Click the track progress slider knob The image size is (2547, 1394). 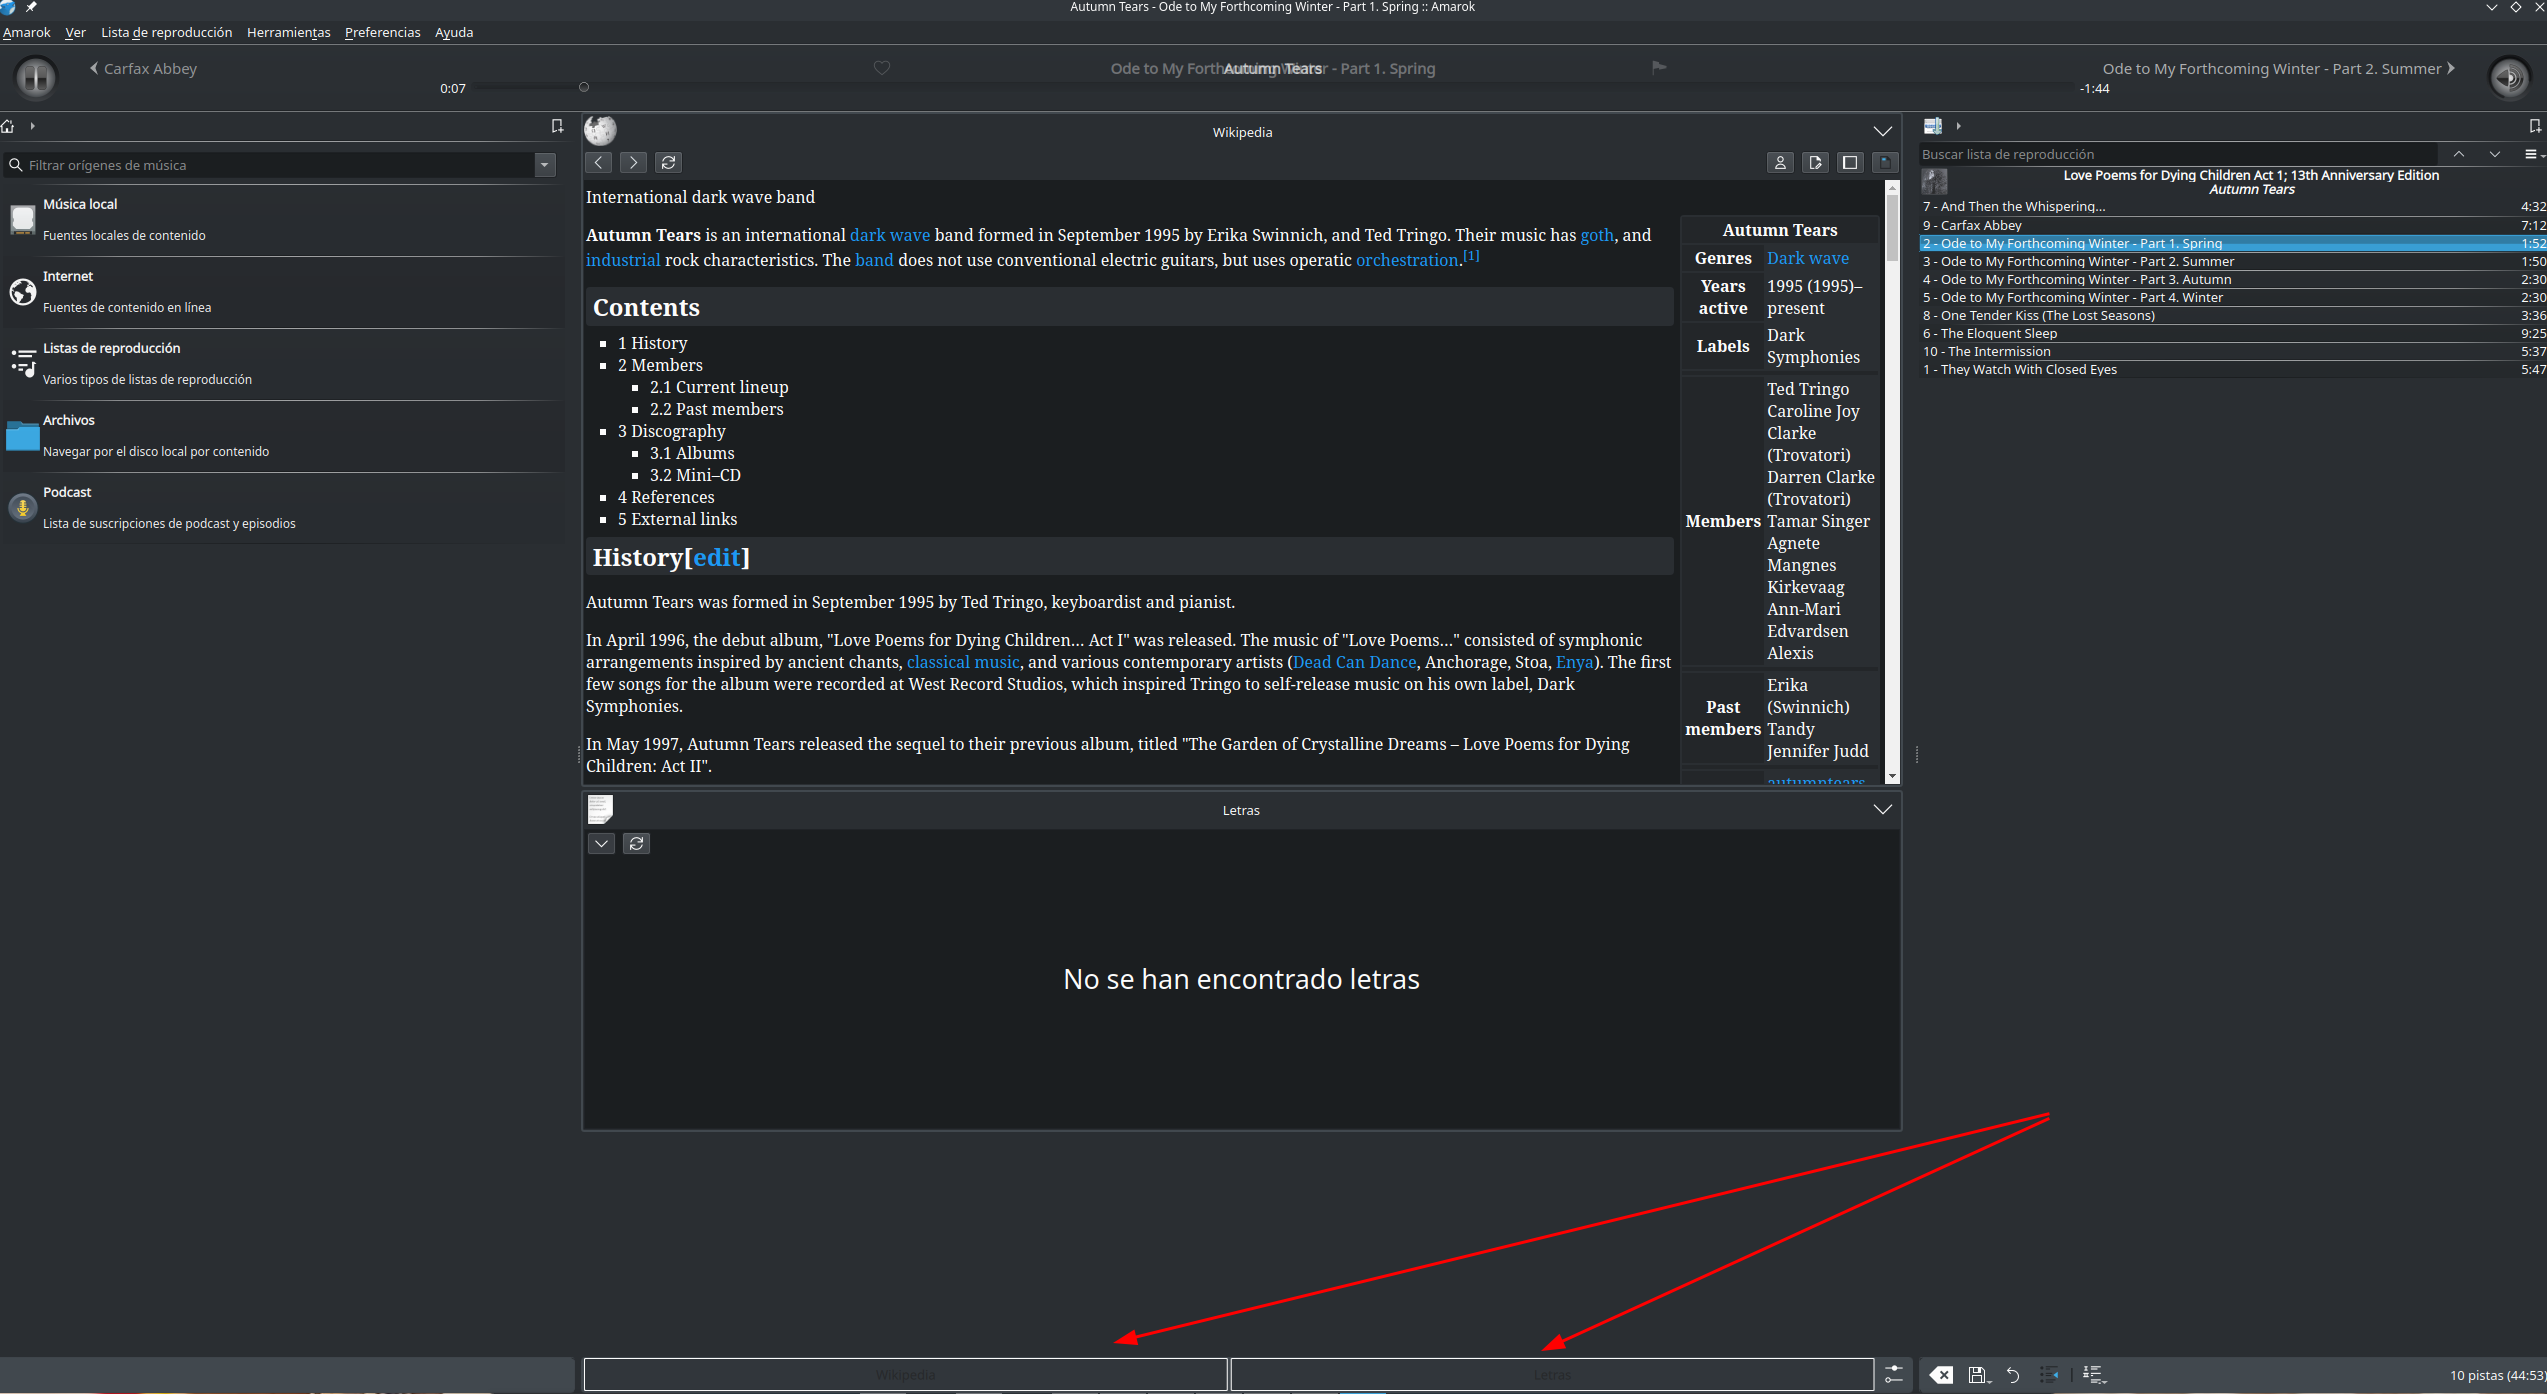[x=584, y=88]
